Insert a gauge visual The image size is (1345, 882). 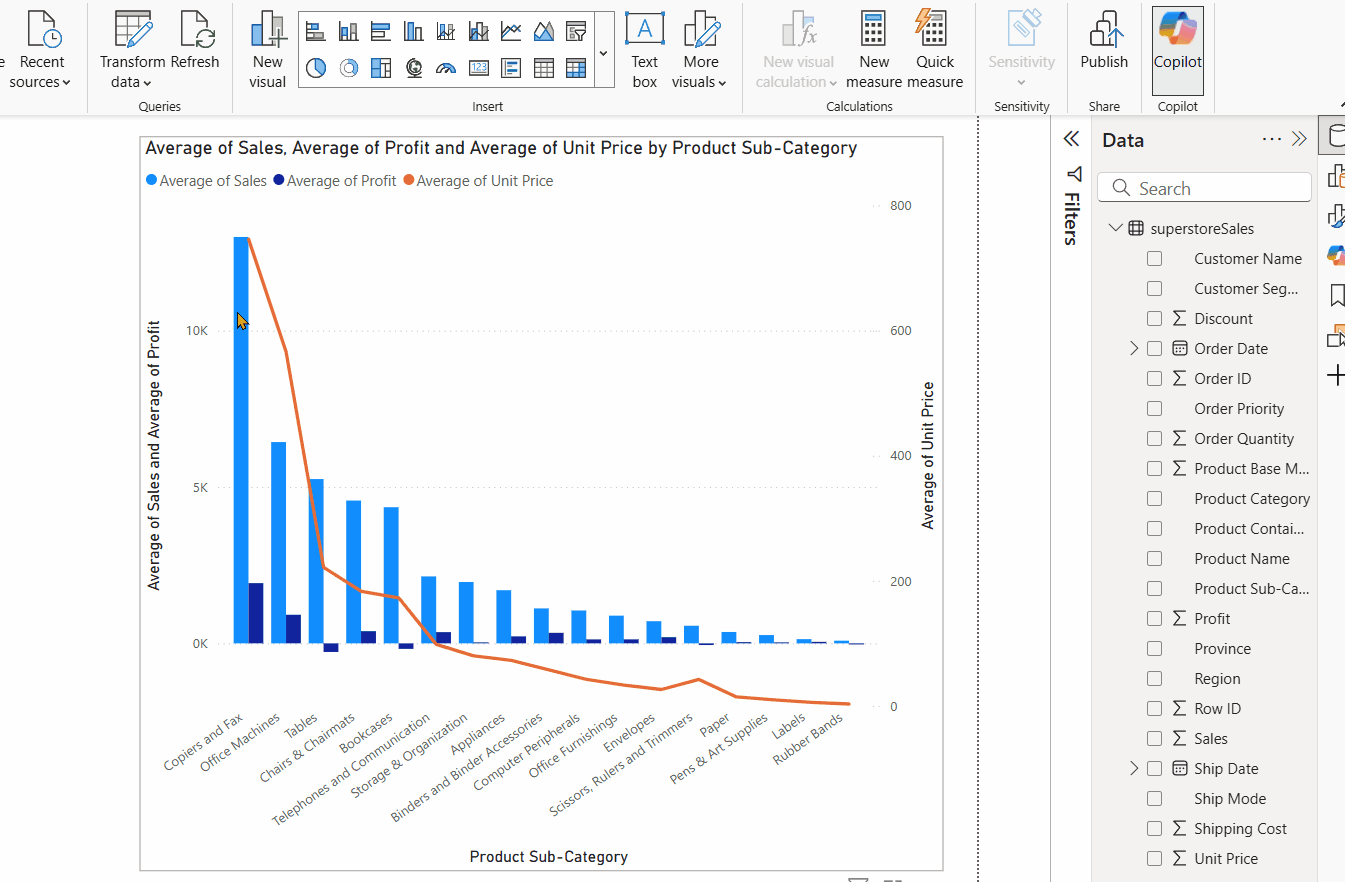[x=446, y=70]
